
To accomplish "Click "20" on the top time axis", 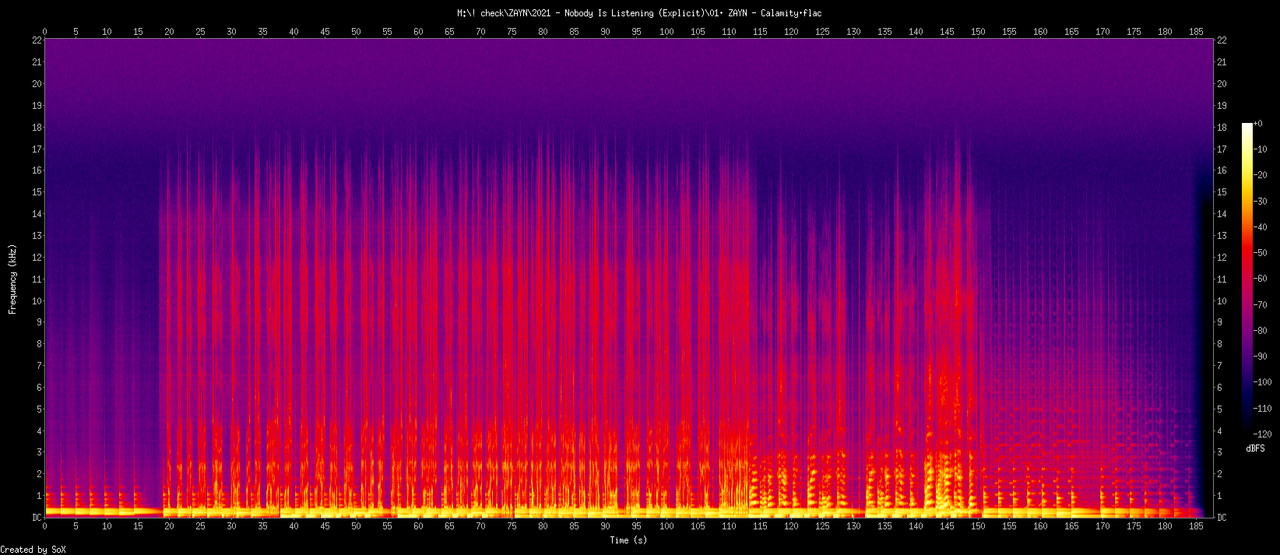I will pos(169,32).
